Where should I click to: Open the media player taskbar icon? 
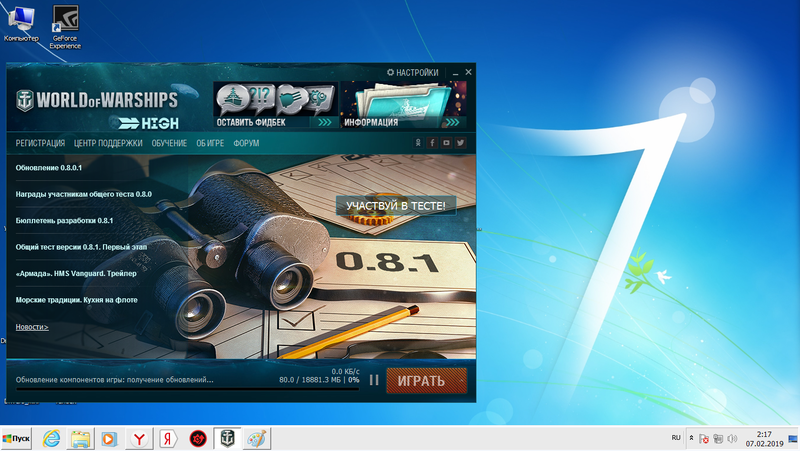coord(109,439)
